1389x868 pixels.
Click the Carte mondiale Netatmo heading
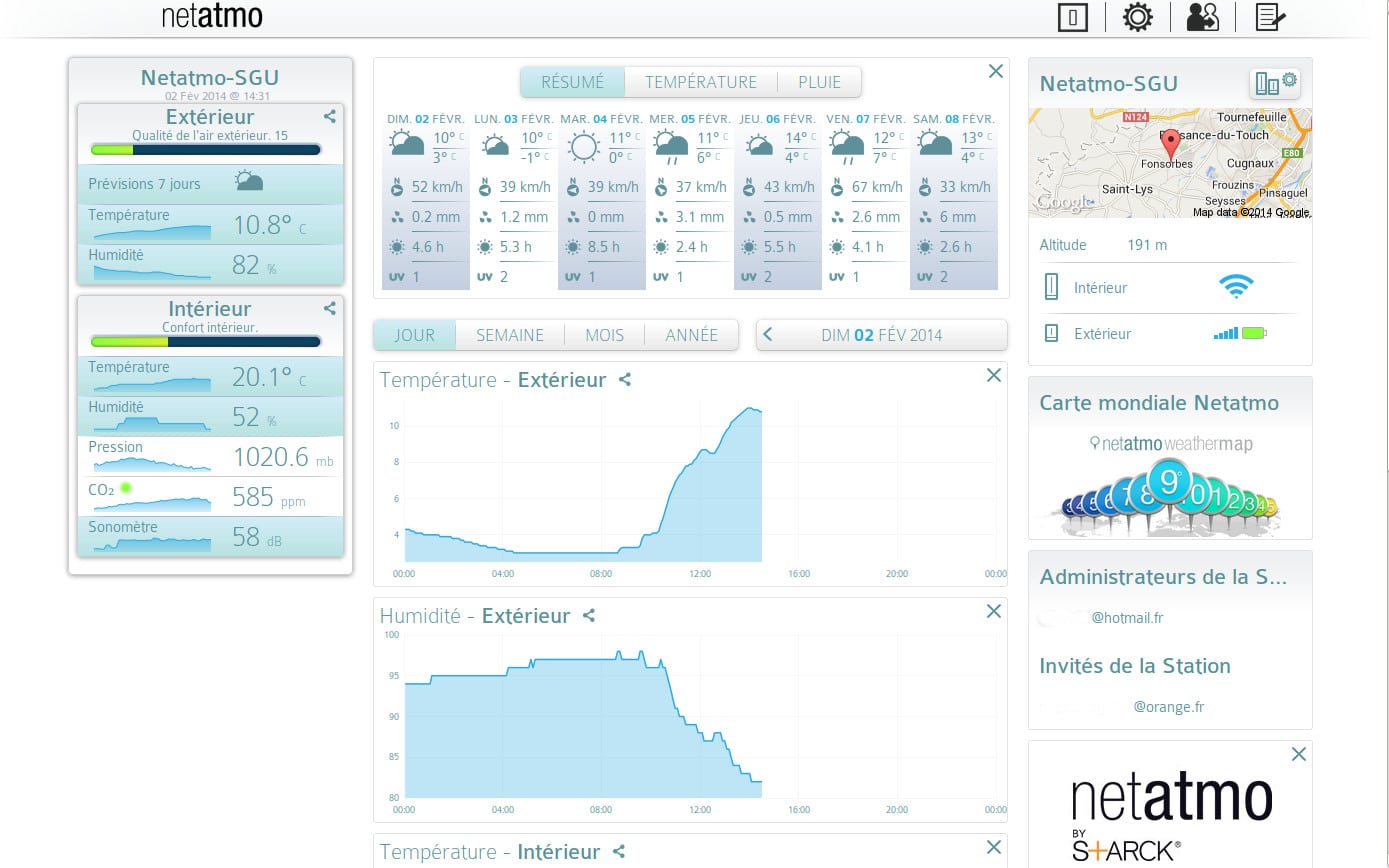point(1159,403)
